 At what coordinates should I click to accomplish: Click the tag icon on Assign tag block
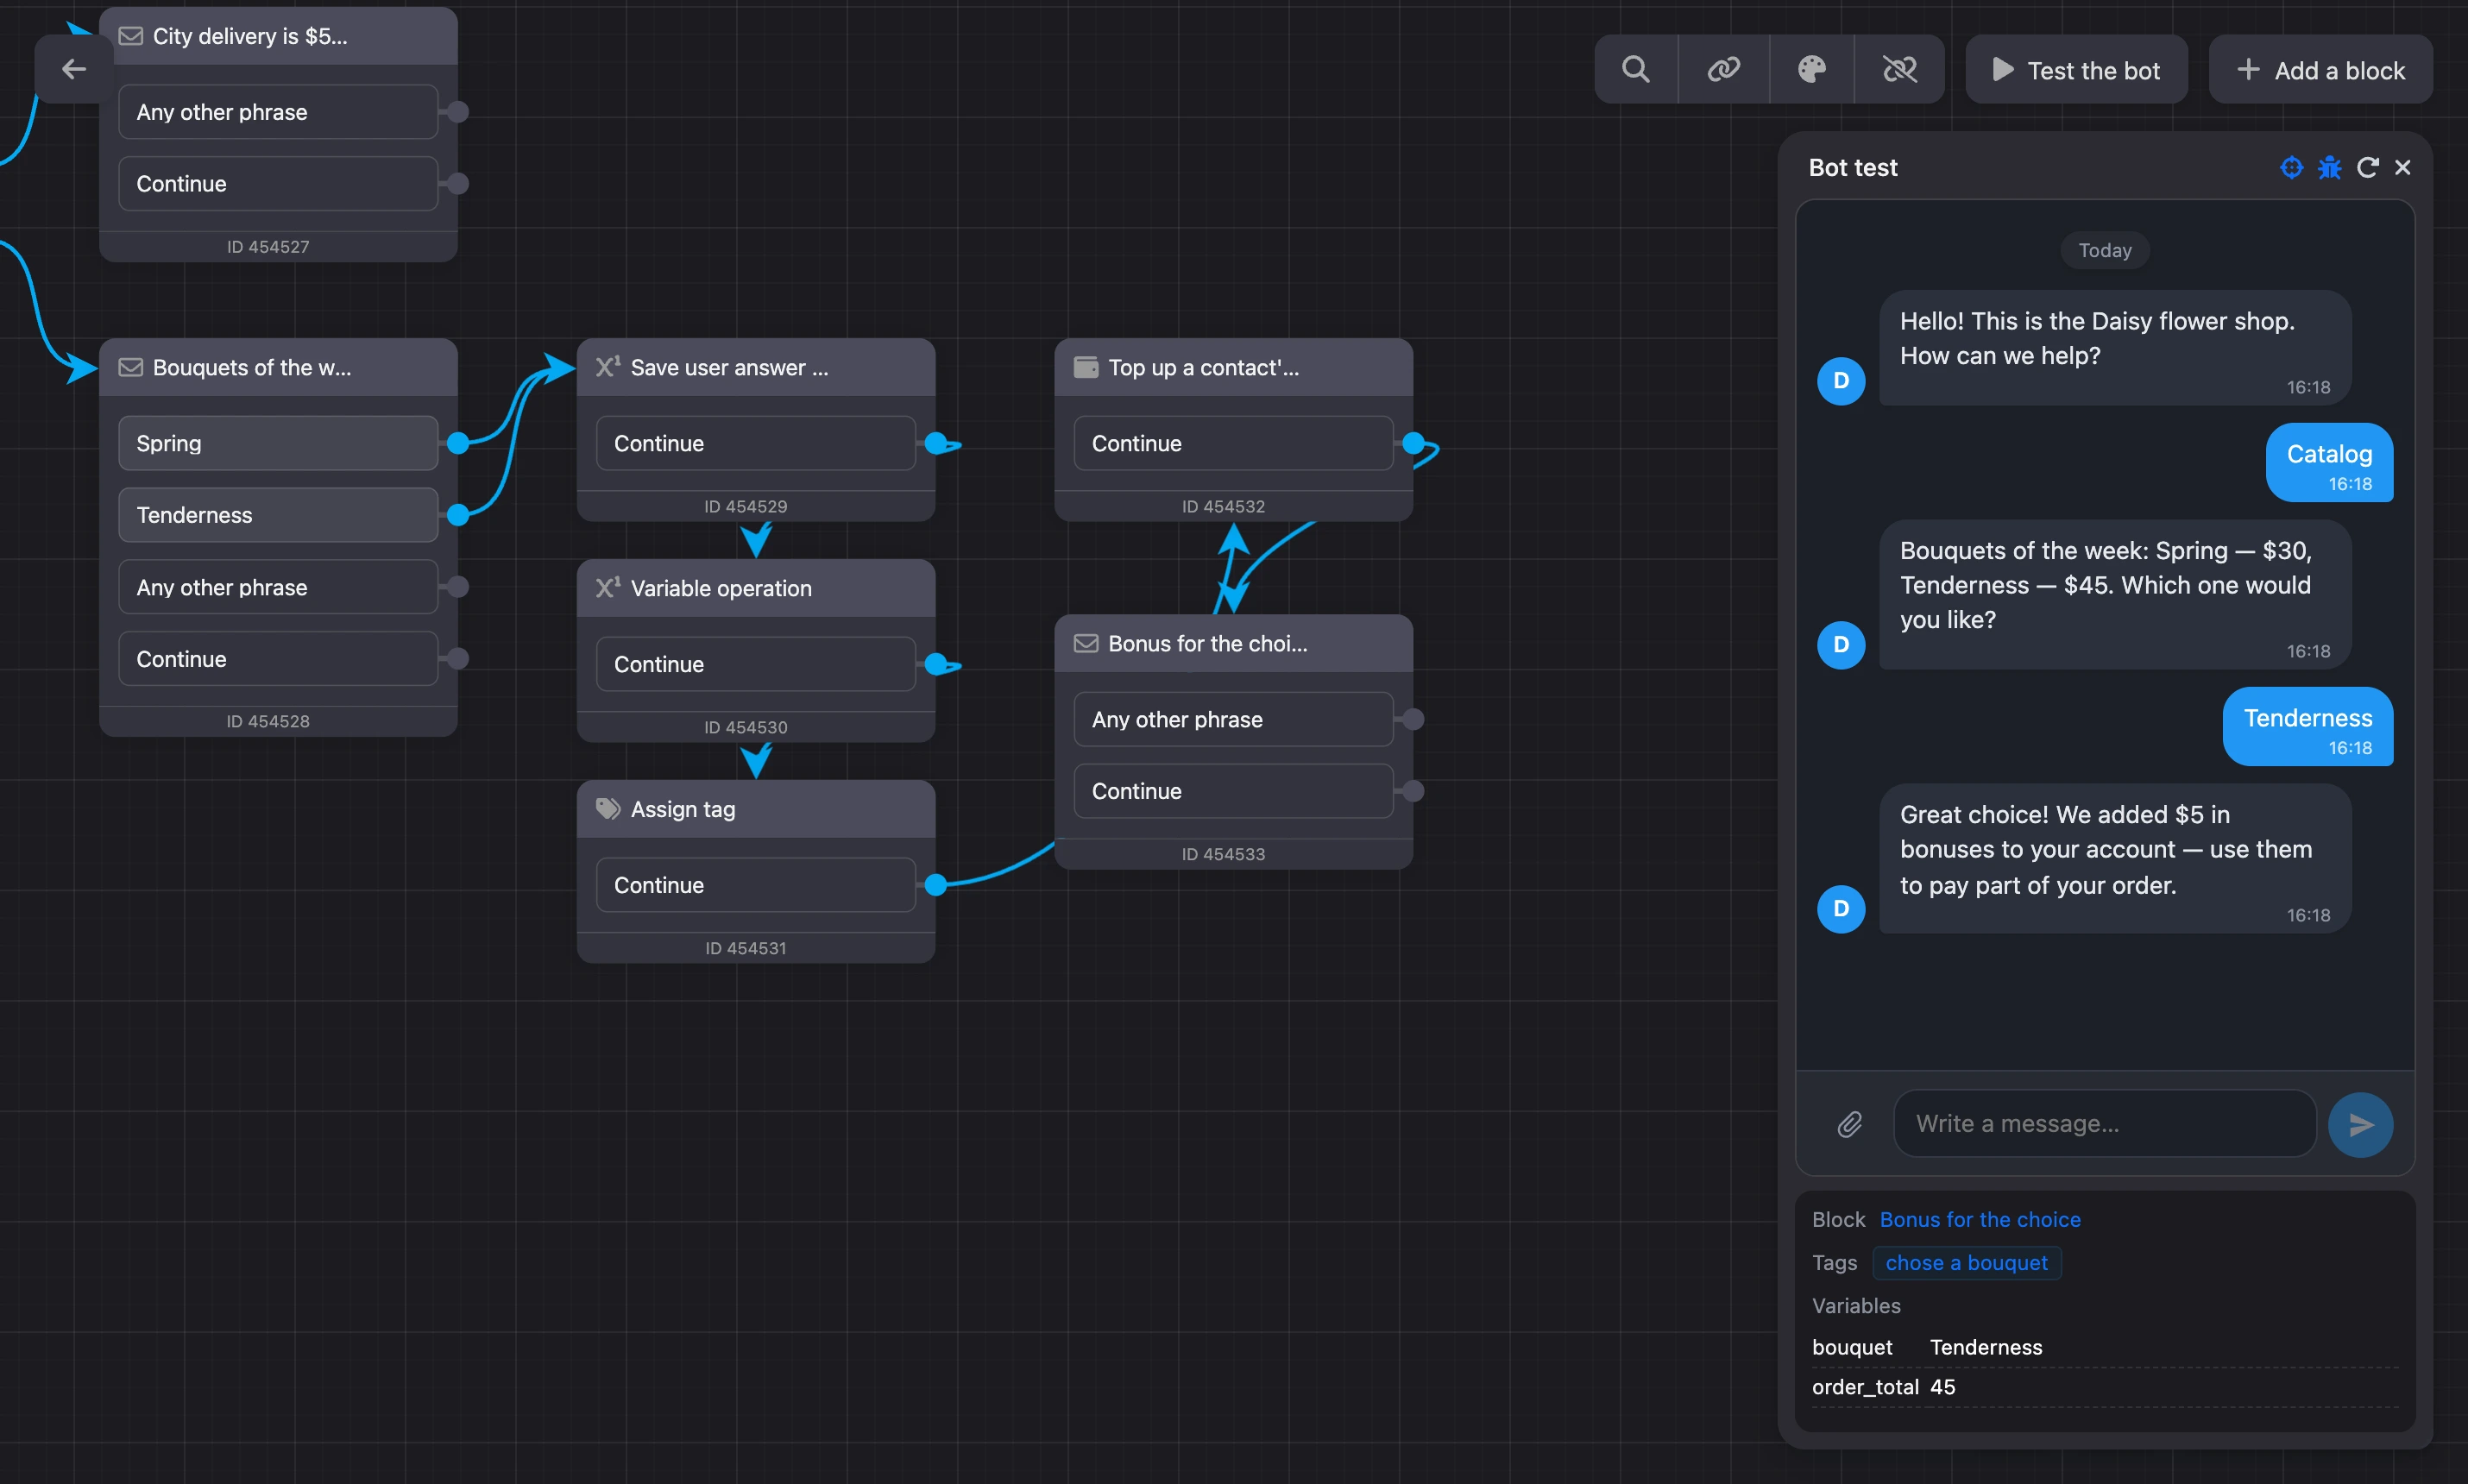(608, 808)
